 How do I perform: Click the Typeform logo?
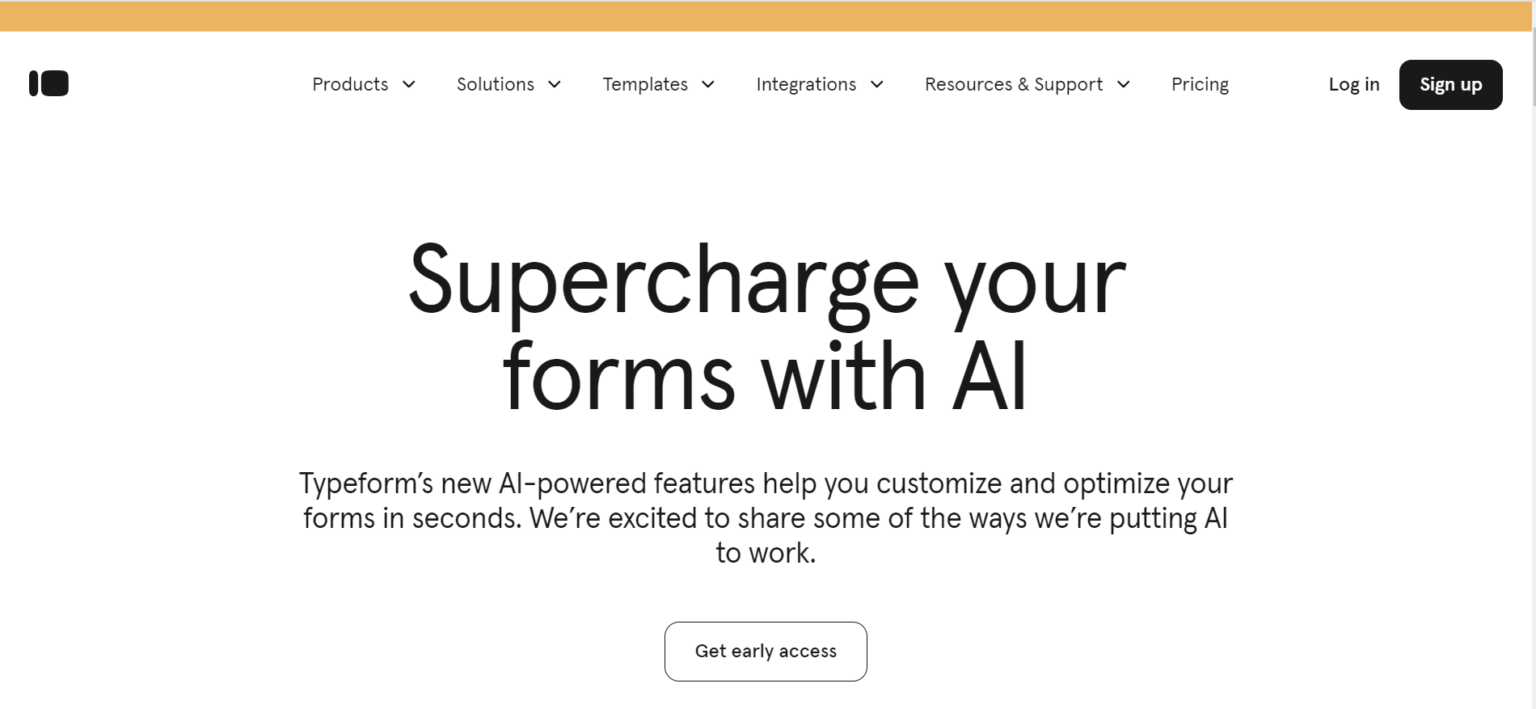point(48,83)
